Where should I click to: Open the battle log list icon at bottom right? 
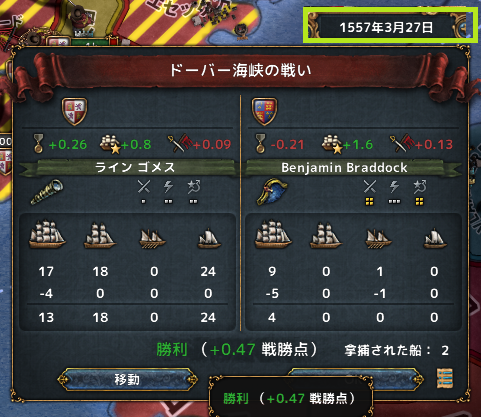(x=445, y=378)
